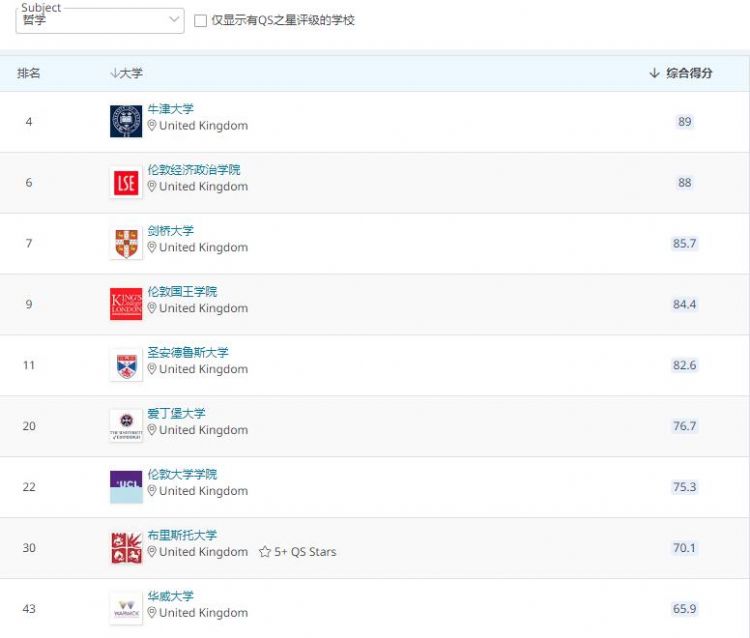Open the 圣安德鲁斯大学 link

(x=188, y=352)
